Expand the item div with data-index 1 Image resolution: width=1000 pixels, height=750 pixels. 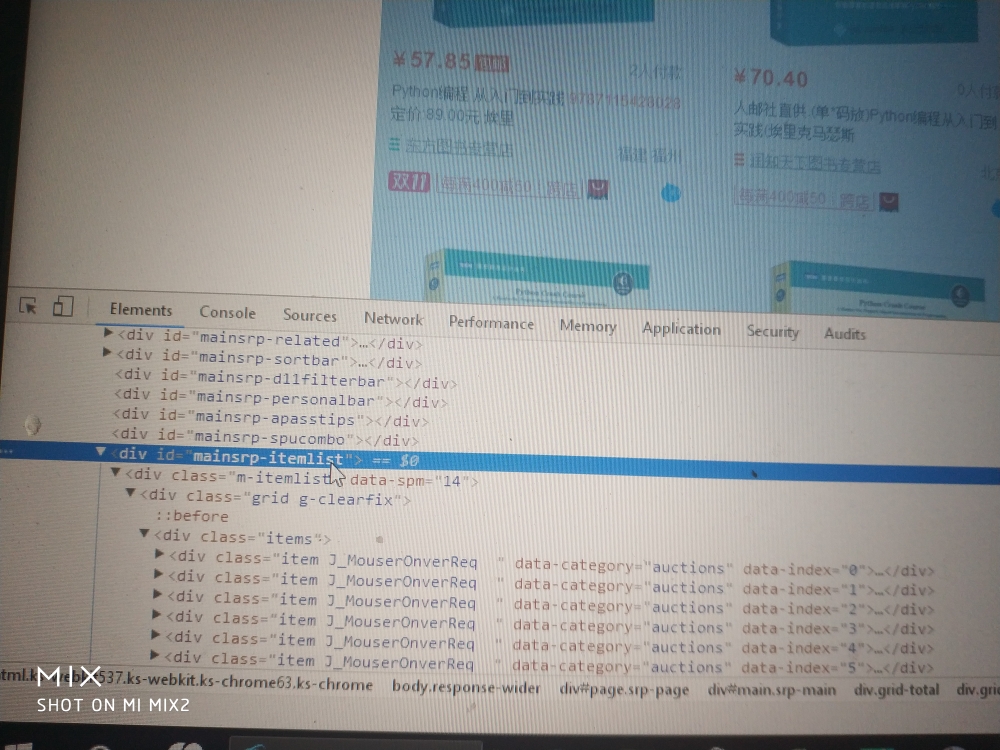(158, 574)
